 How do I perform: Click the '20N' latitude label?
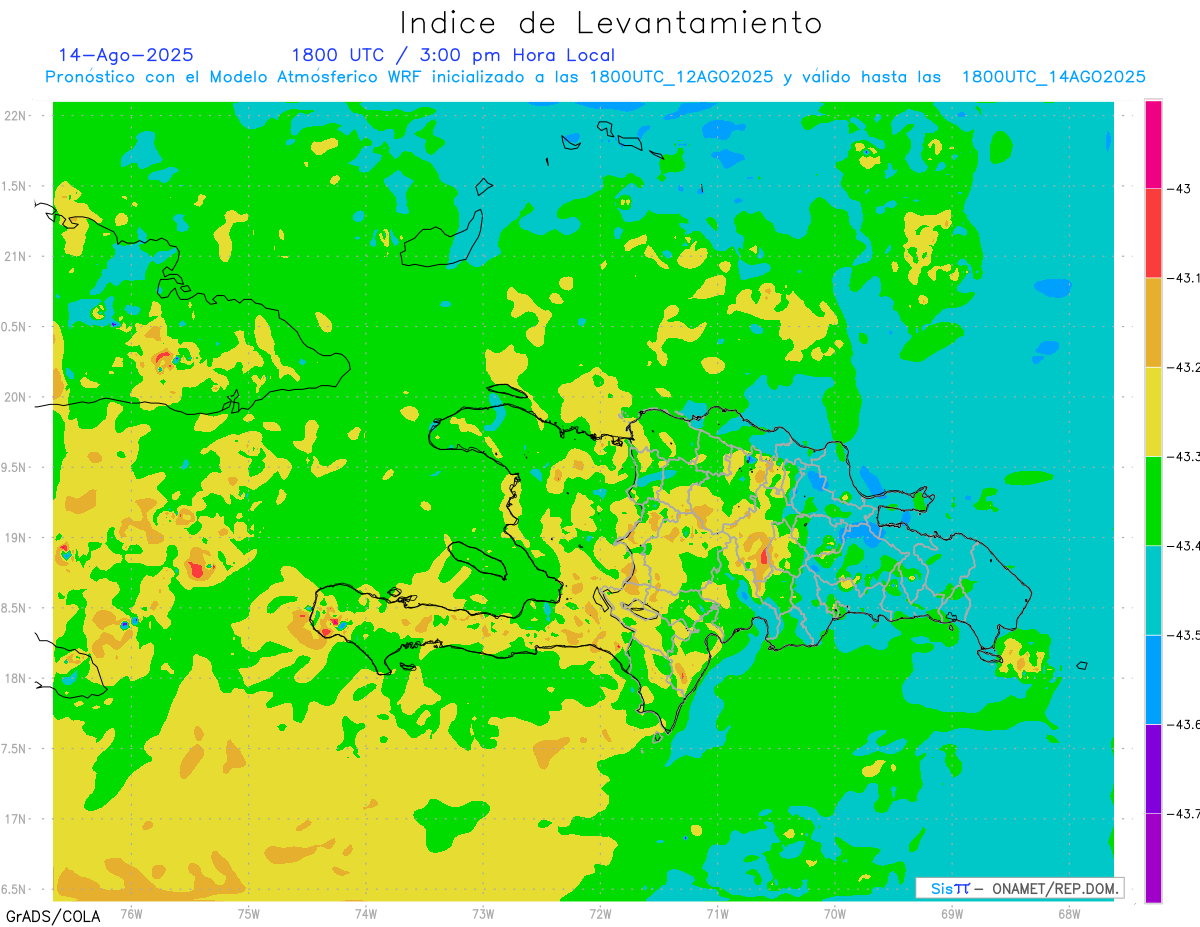pos(17,397)
